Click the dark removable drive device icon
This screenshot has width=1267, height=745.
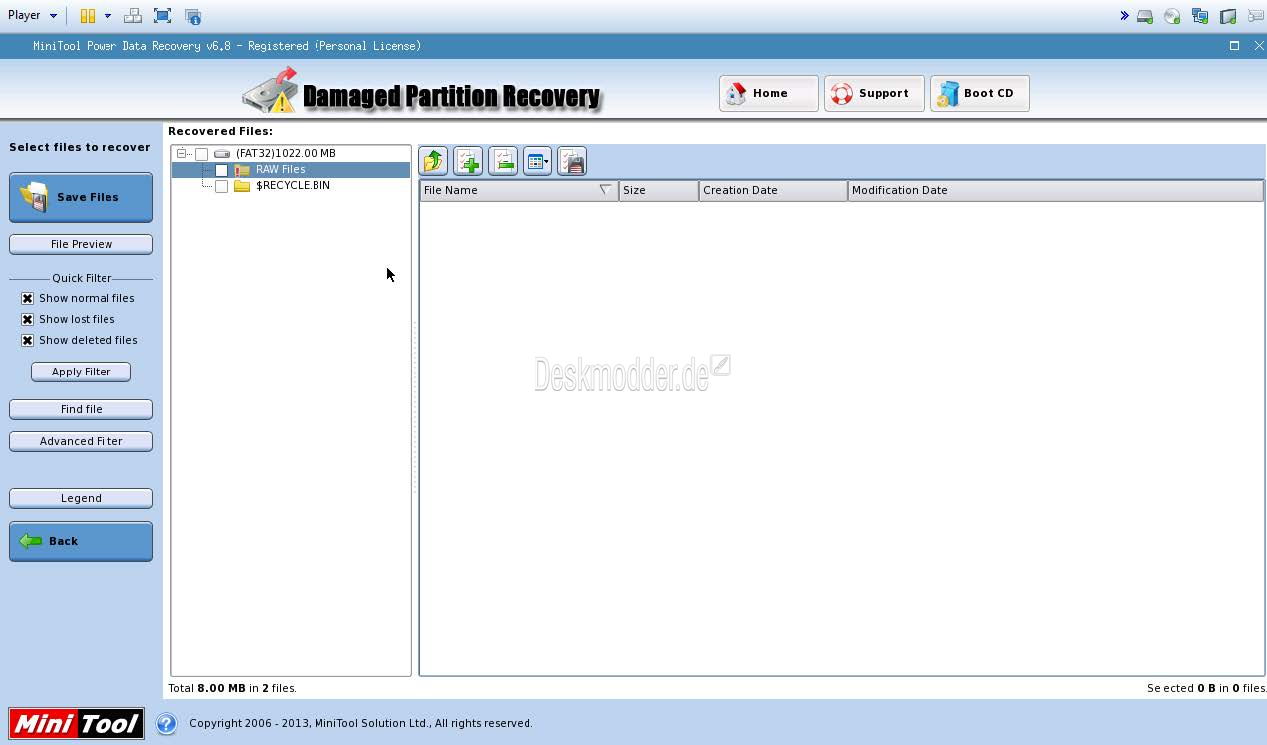[x=1228, y=16]
